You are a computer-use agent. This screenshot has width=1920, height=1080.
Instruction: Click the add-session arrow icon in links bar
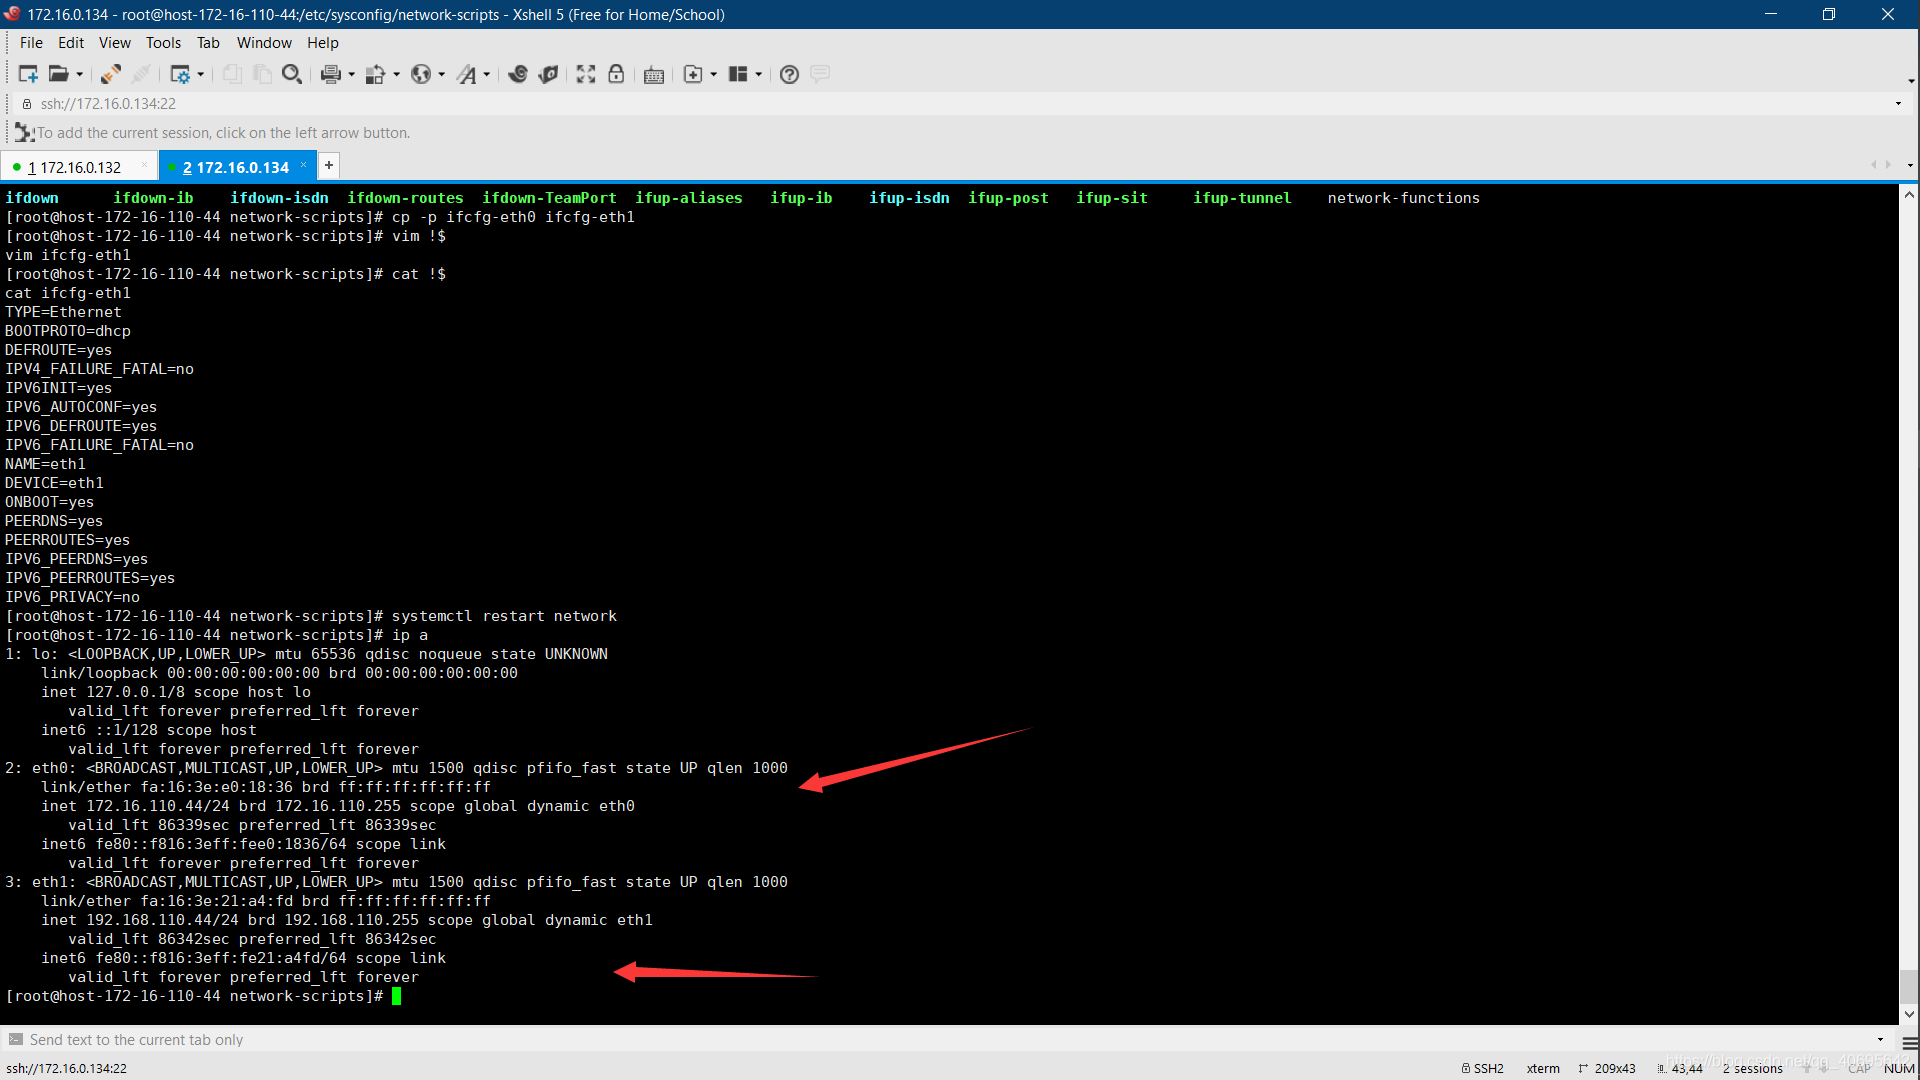[x=24, y=132]
